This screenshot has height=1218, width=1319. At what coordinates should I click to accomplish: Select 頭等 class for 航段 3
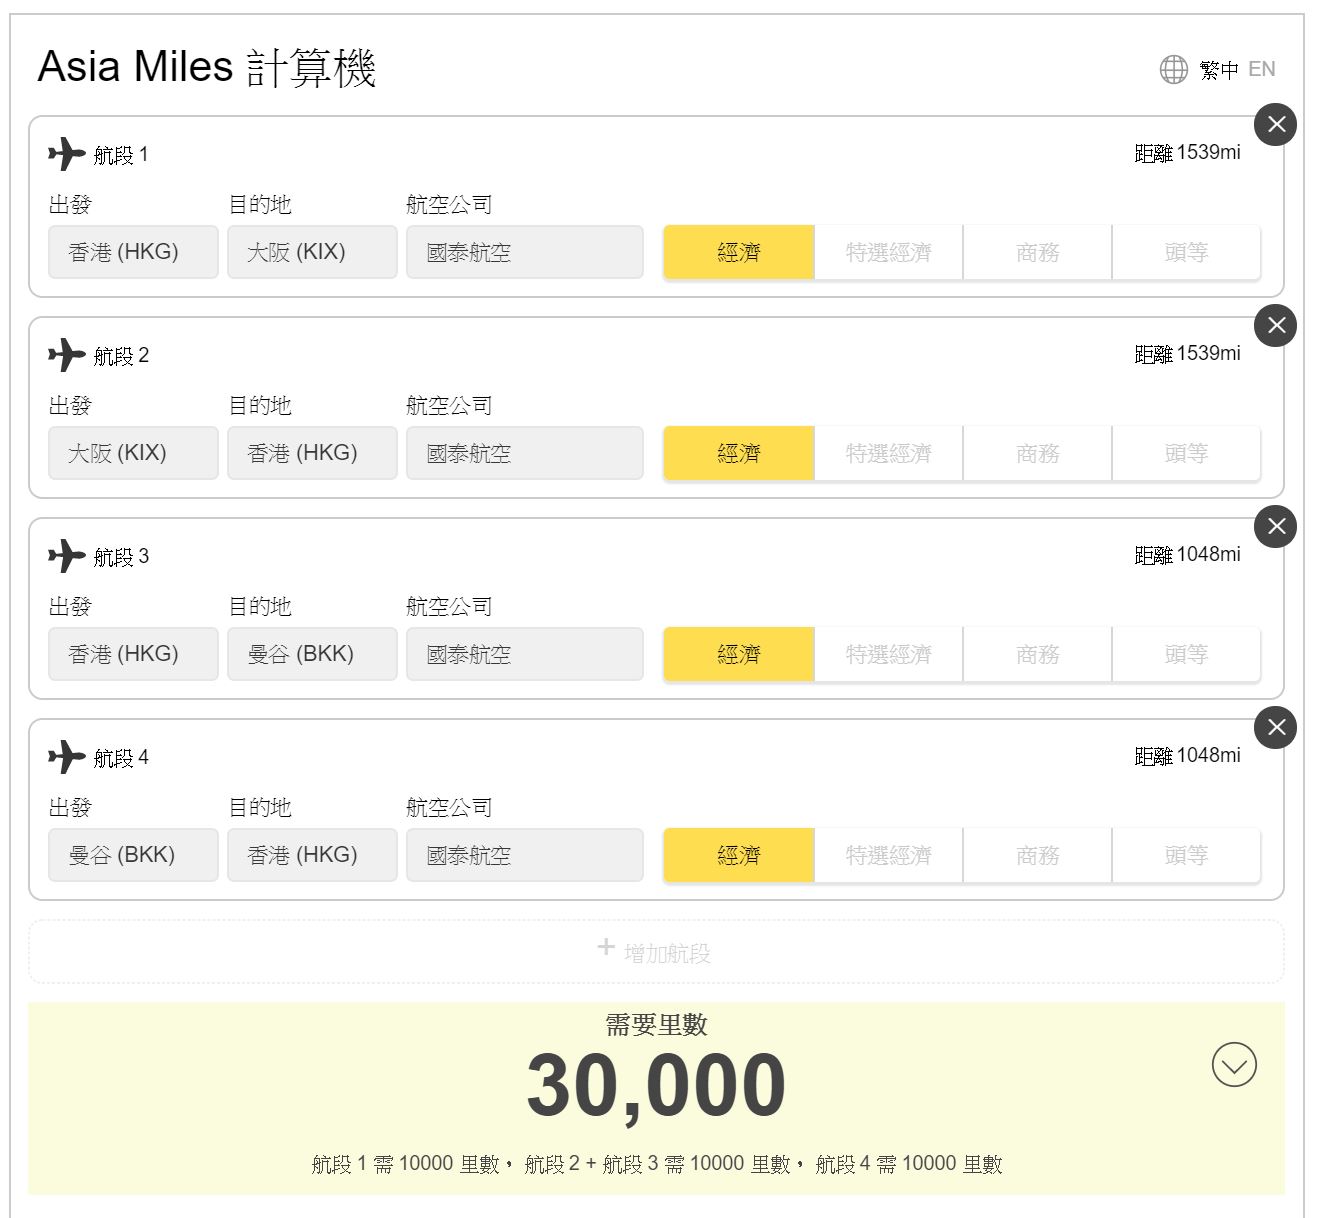[1186, 654]
